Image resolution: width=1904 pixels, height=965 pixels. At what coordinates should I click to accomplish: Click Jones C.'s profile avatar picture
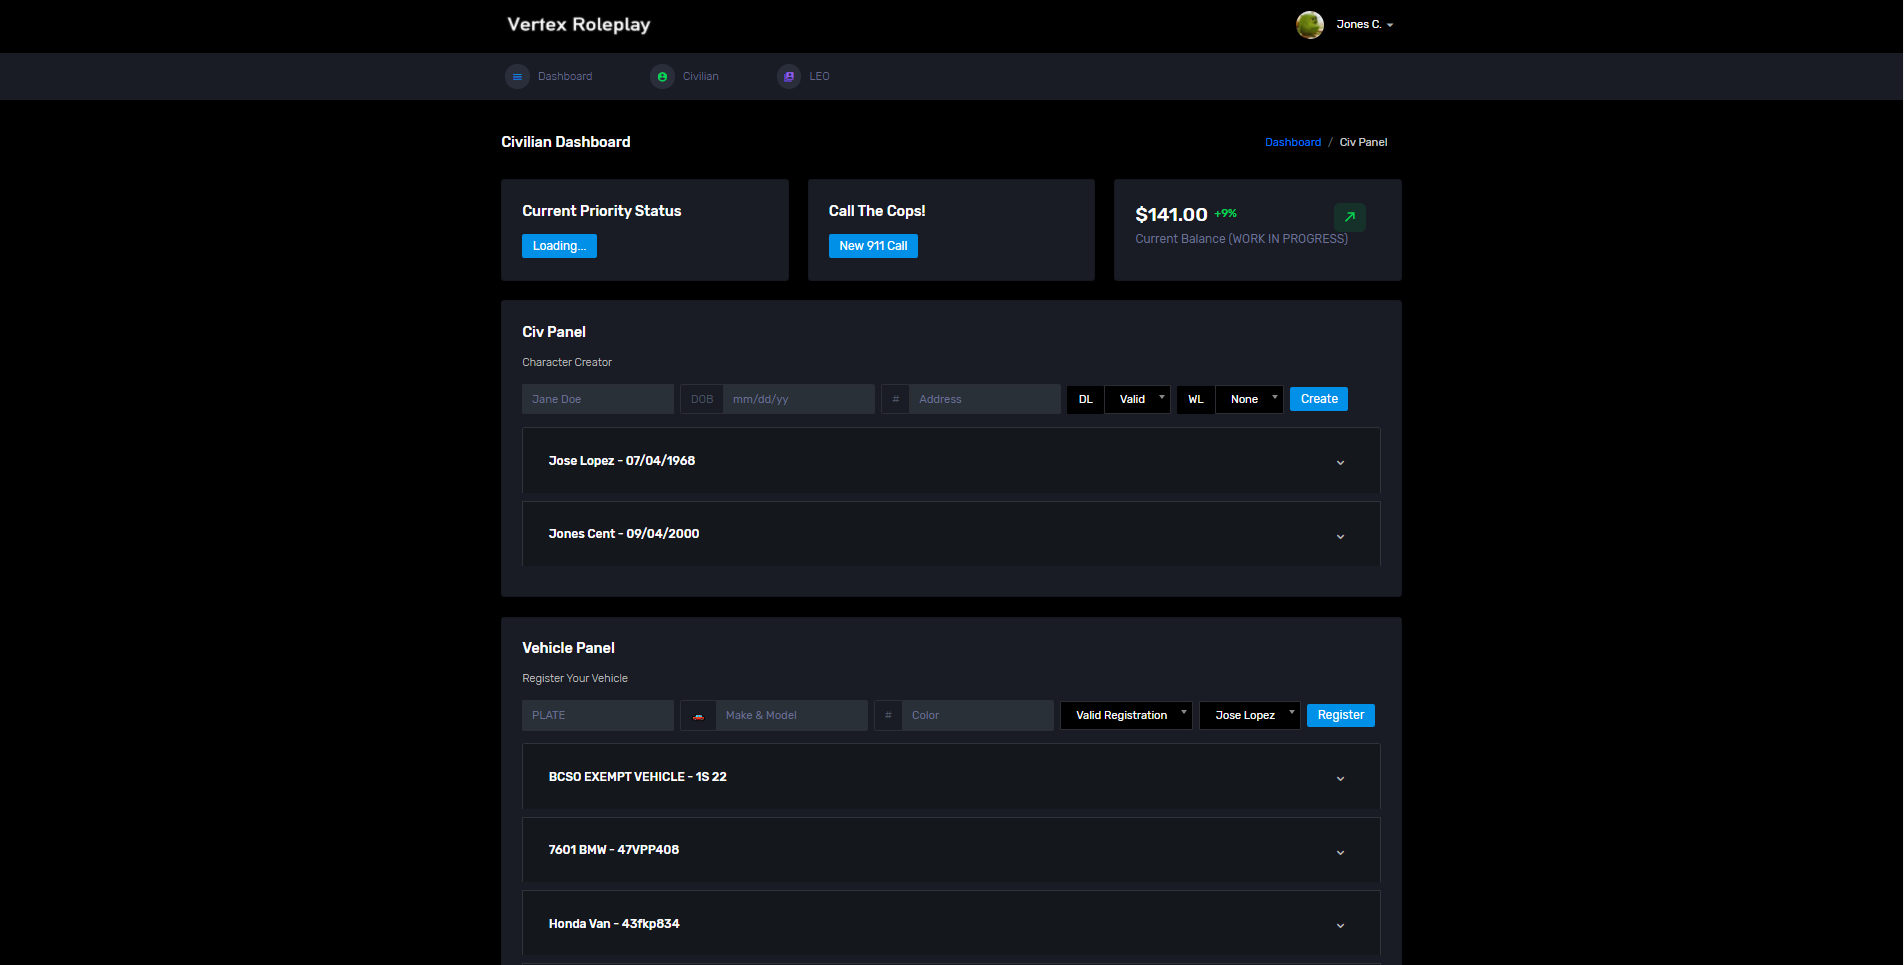1309,25
